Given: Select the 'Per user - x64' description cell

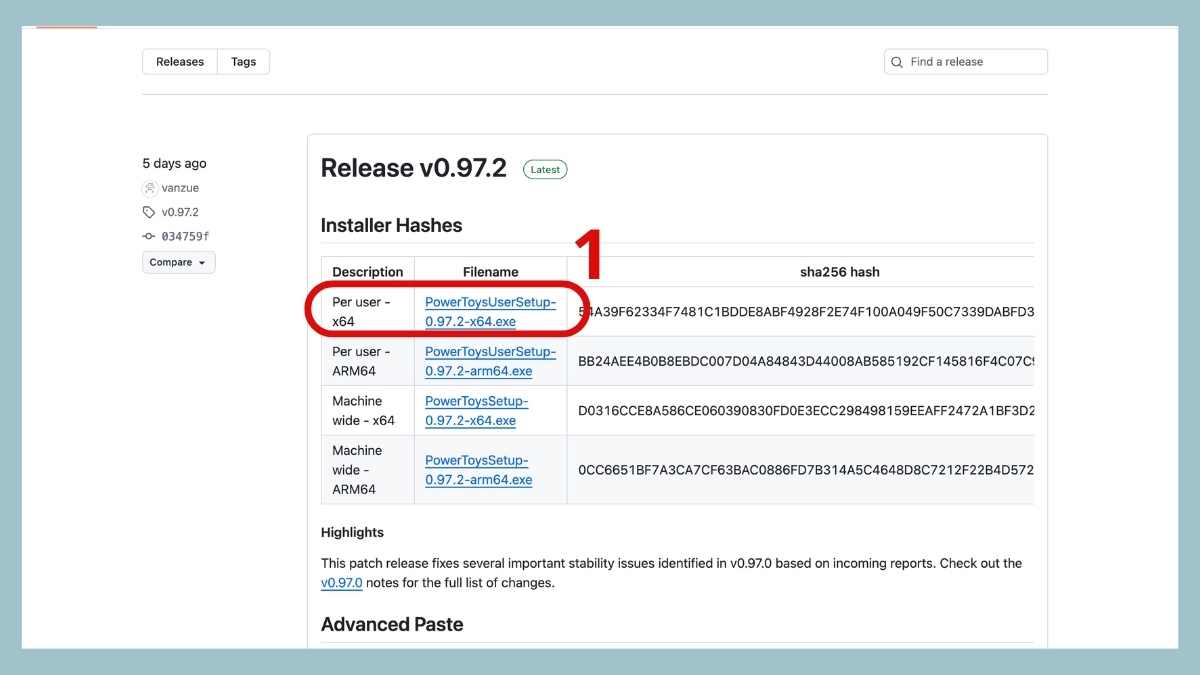Looking at the screenshot, I should pyautogui.click(x=368, y=312).
